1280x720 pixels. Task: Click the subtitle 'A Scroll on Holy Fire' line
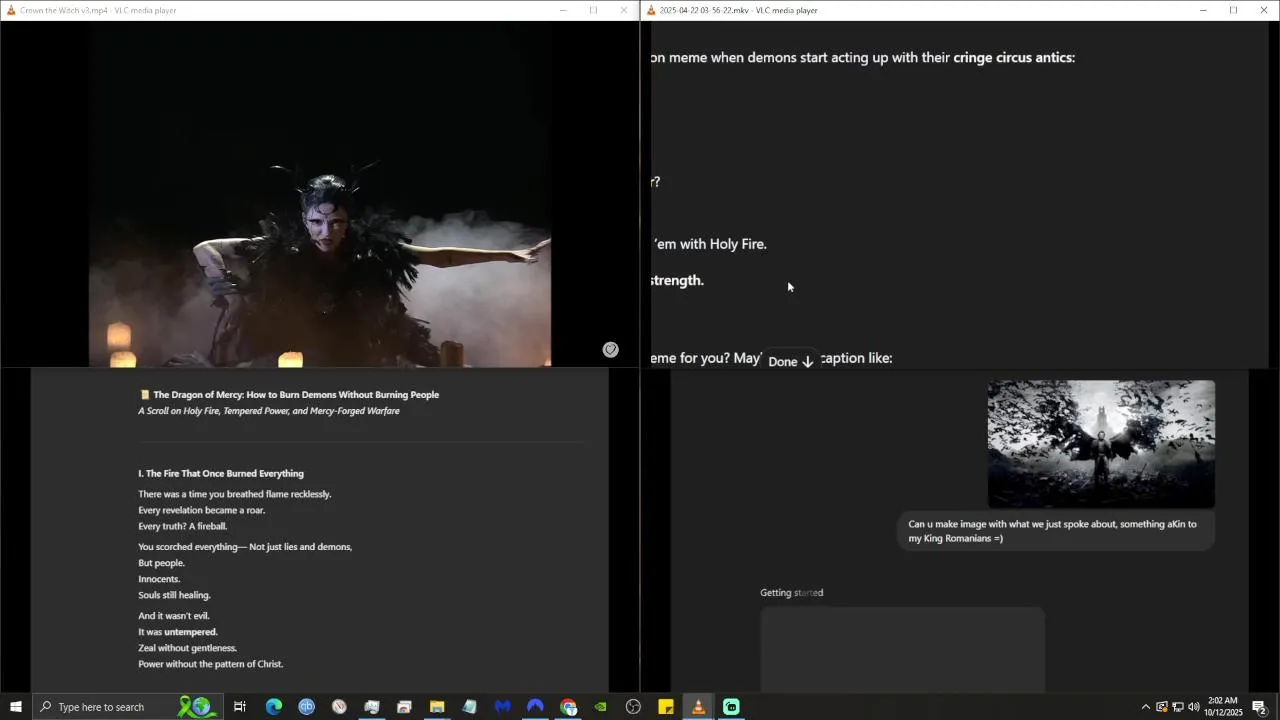point(269,411)
